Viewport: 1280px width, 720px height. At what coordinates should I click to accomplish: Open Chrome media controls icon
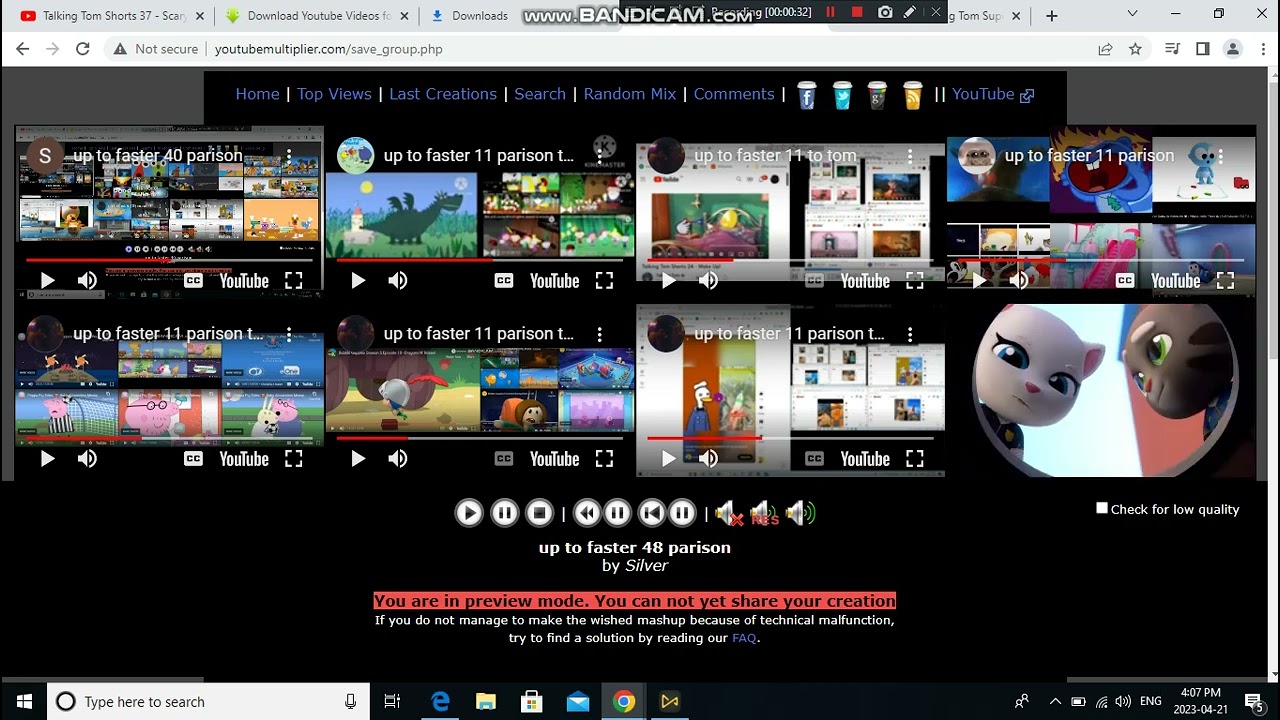(x=1173, y=49)
